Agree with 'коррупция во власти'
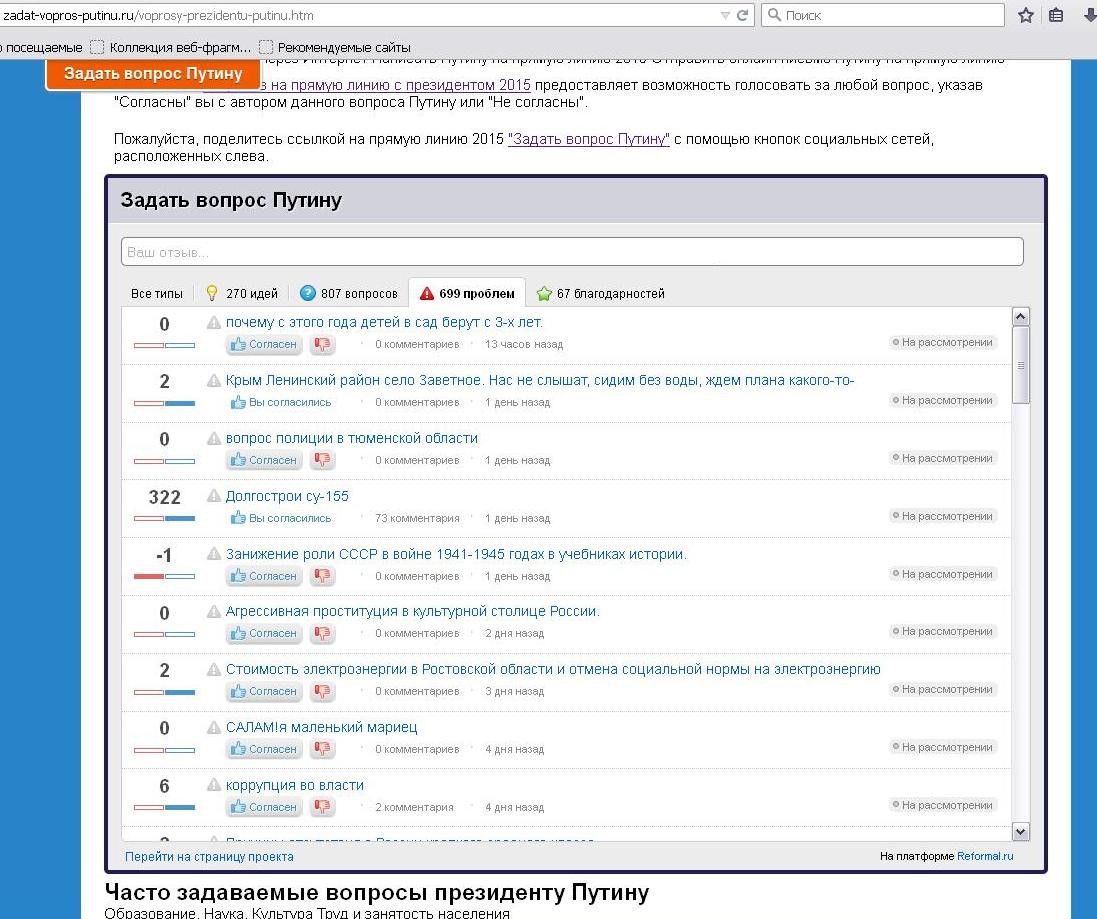The image size is (1097, 919). (264, 808)
